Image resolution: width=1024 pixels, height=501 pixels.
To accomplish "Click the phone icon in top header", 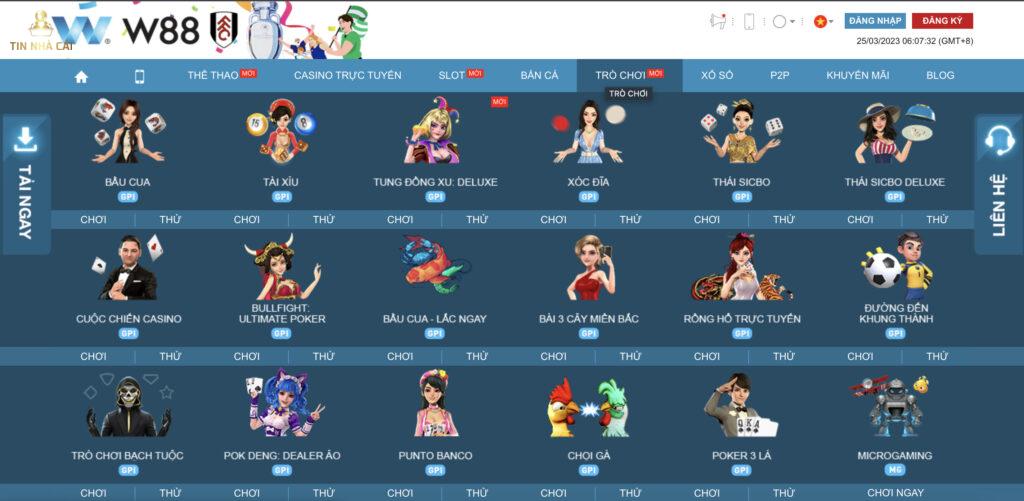I will pyautogui.click(x=748, y=21).
